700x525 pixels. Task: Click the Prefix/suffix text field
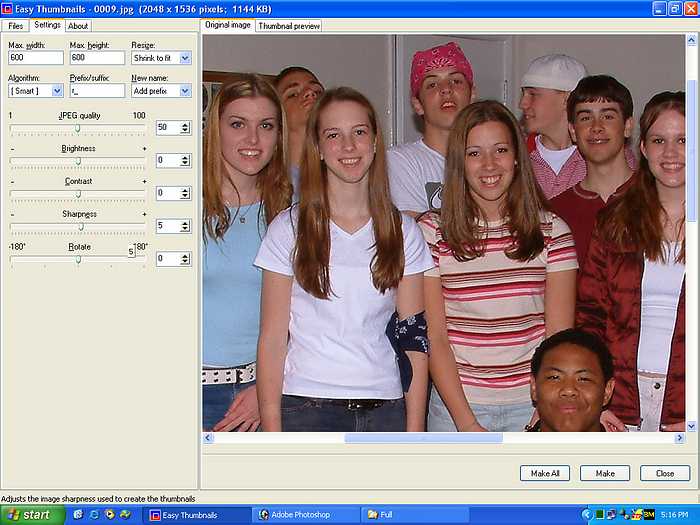pyautogui.click(x=96, y=91)
